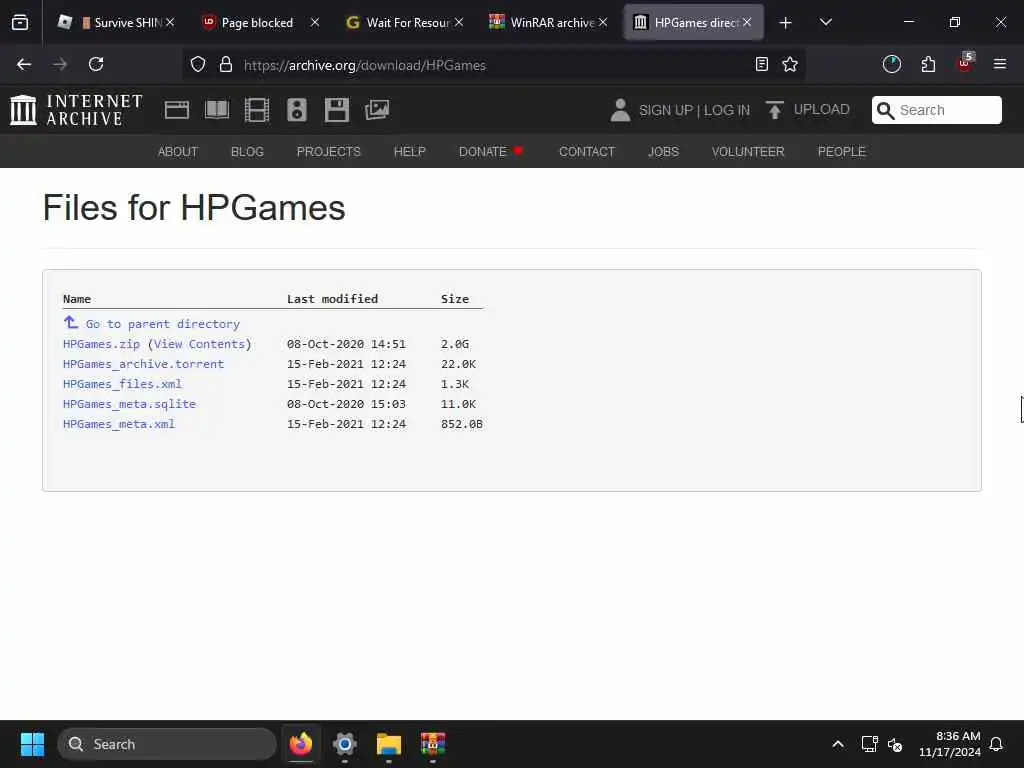This screenshot has width=1024, height=768.
Task: Click Go to parent directory link
Action: [163, 324]
